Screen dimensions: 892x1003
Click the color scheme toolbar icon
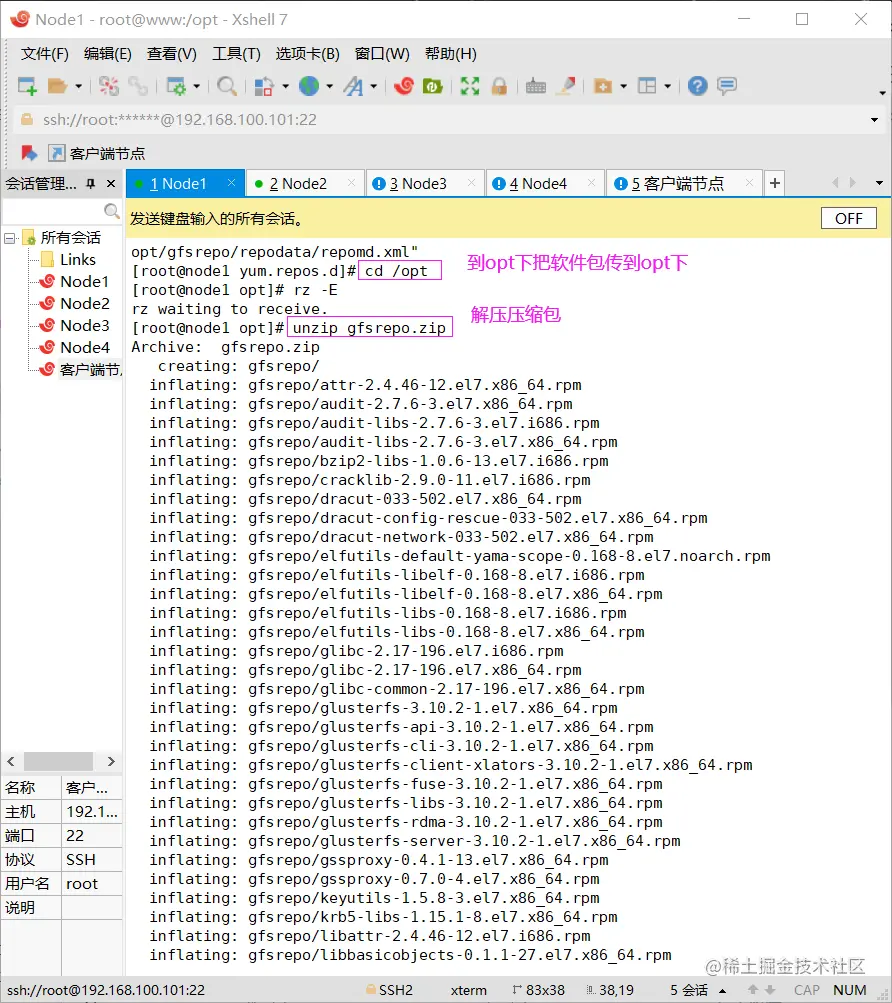coord(264,86)
